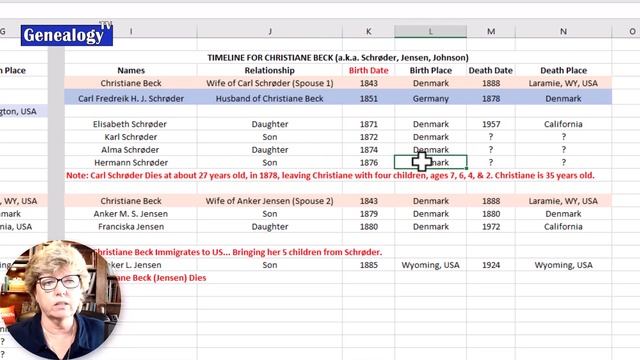640x360 pixels.
Task: Select 'Karl Schrøder' cell
Action: [x=131, y=137]
